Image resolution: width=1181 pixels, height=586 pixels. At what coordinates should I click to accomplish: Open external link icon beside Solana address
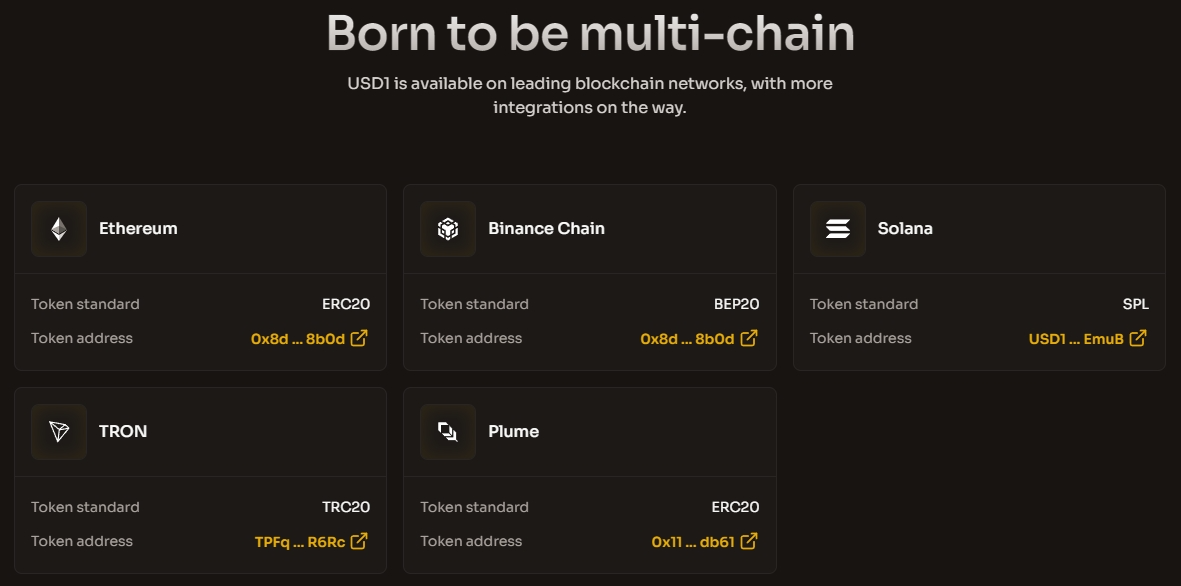coord(1138,338)
